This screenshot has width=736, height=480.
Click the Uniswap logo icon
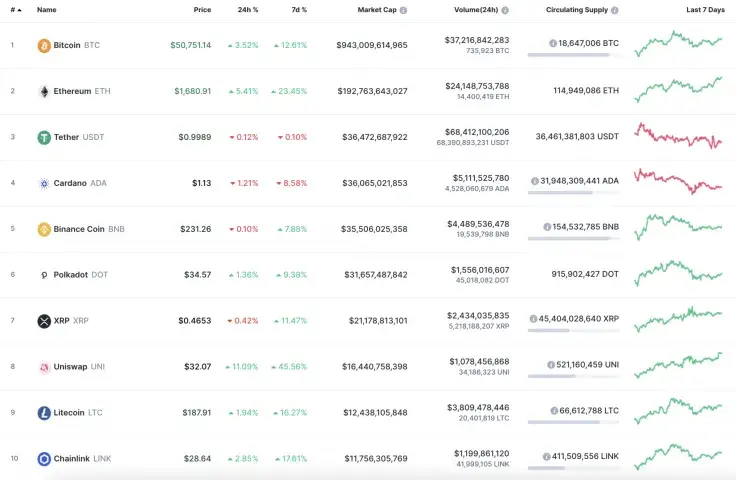[44, 367]
